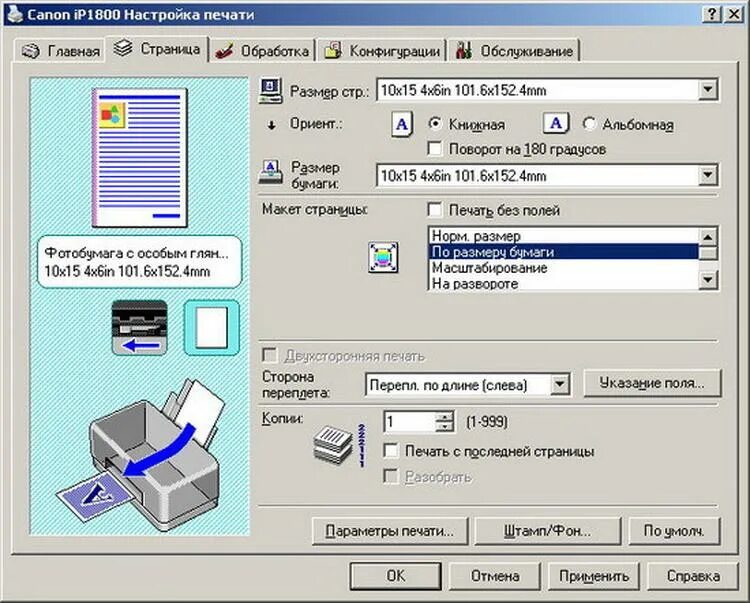Increase copies with the up spinner

(x=445, y=417)
